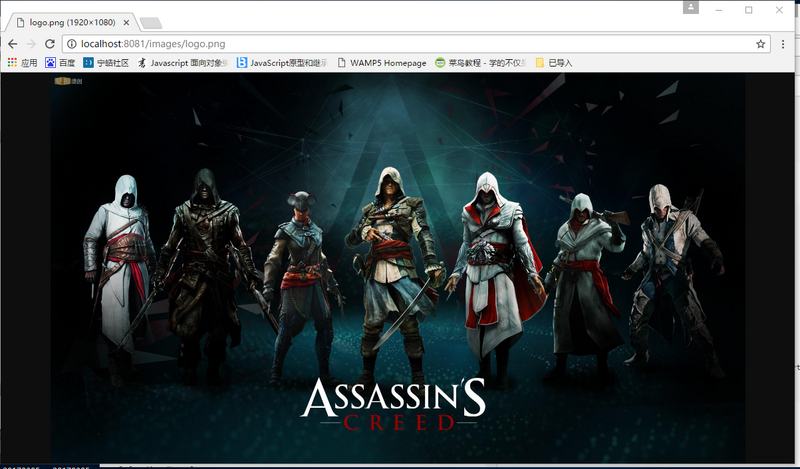Viewport: 800px width, 469px height.
Task: Open the JavaScript原型和继承 bookmark
Action: [x=282, y=63]
